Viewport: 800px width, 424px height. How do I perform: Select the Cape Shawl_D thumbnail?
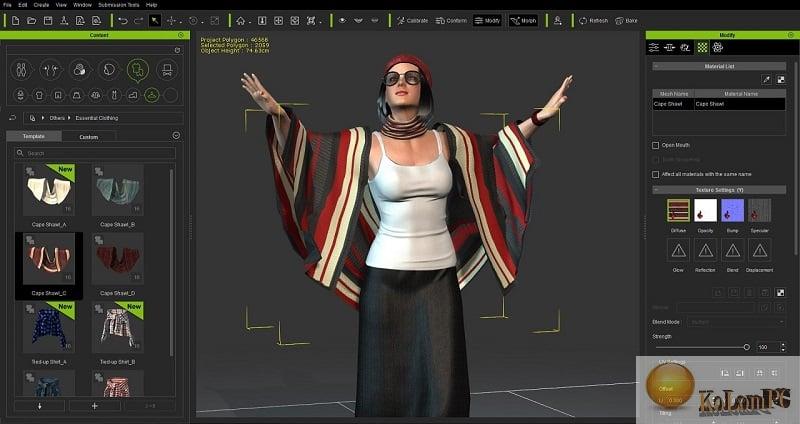[x=118, y=259]
